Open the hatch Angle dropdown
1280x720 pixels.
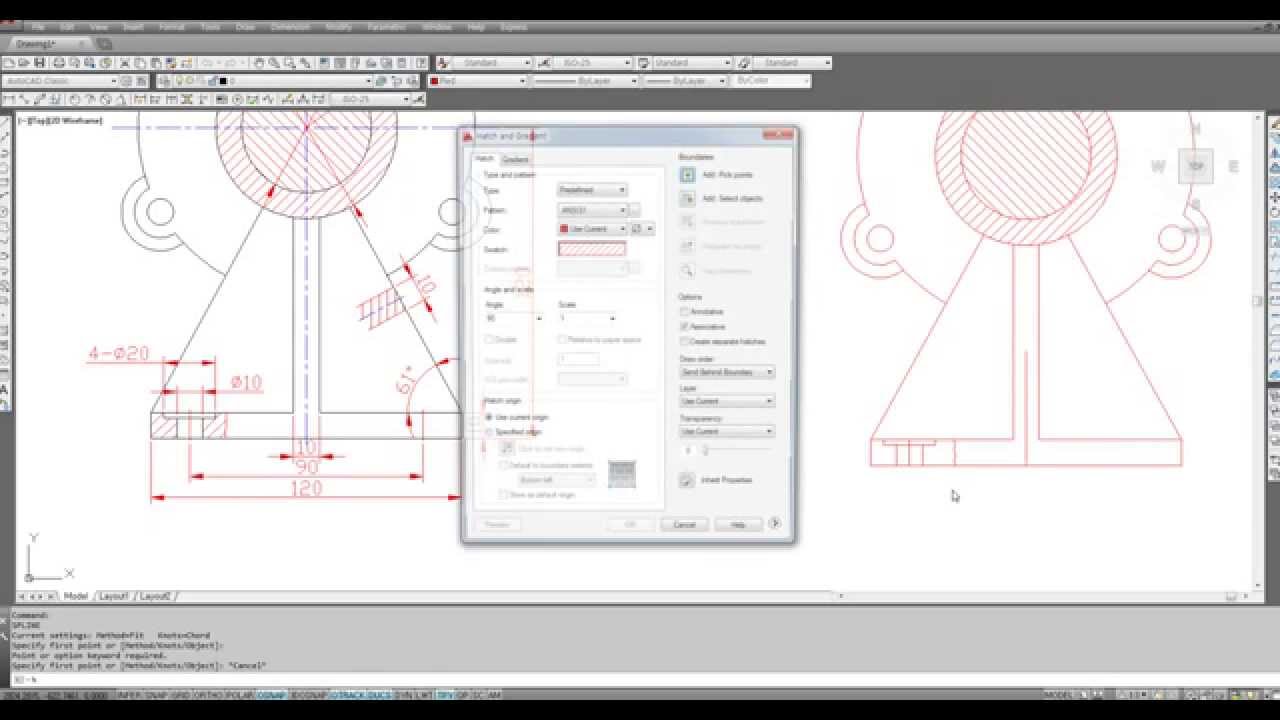[x=513, y=318]
